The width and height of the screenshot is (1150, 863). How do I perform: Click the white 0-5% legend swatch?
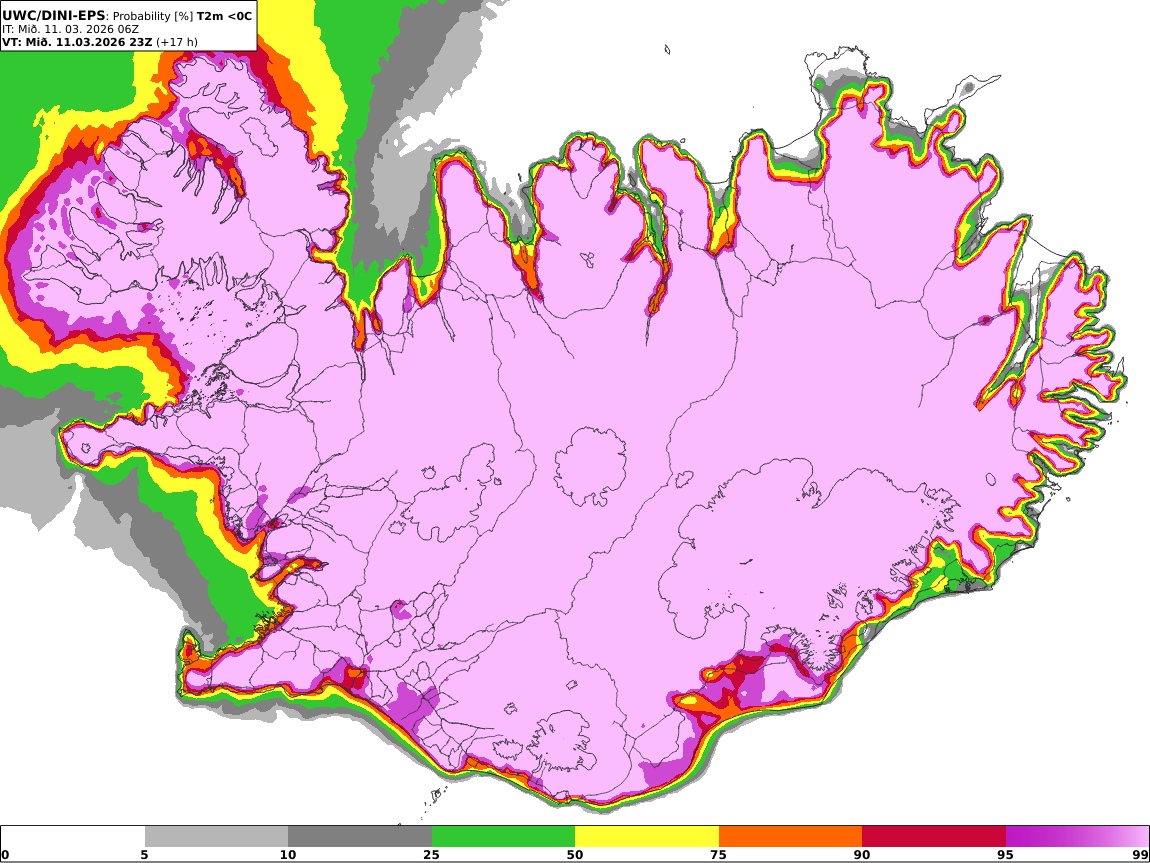(x=73, y=837)
